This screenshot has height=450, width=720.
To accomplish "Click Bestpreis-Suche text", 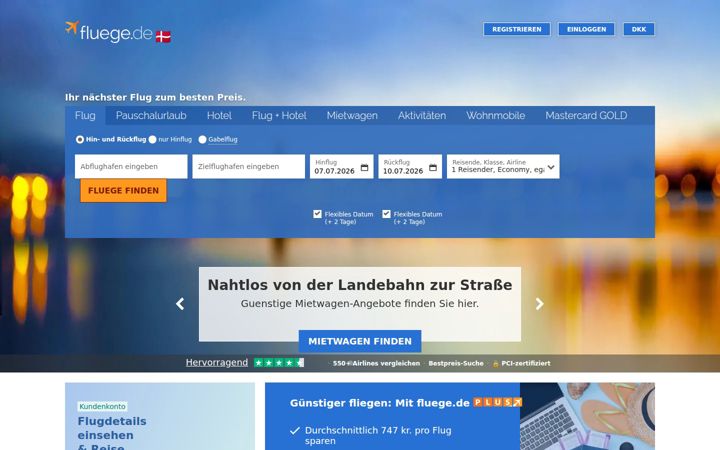I will click(456, 363).
